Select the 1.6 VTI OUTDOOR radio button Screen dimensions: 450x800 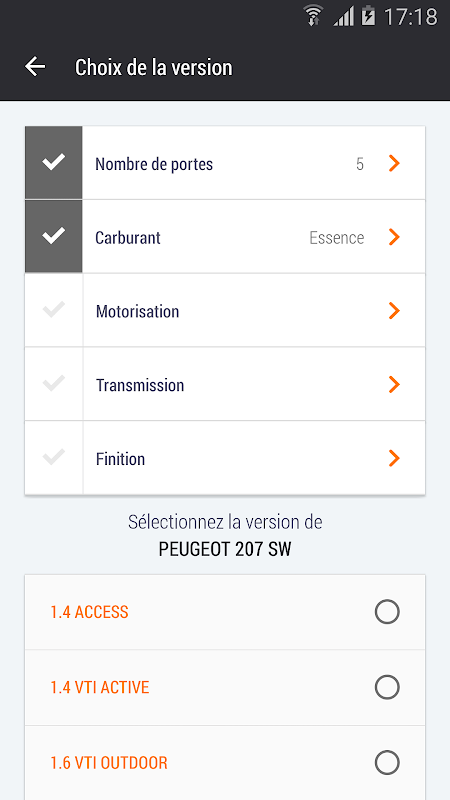pos(387,763)
